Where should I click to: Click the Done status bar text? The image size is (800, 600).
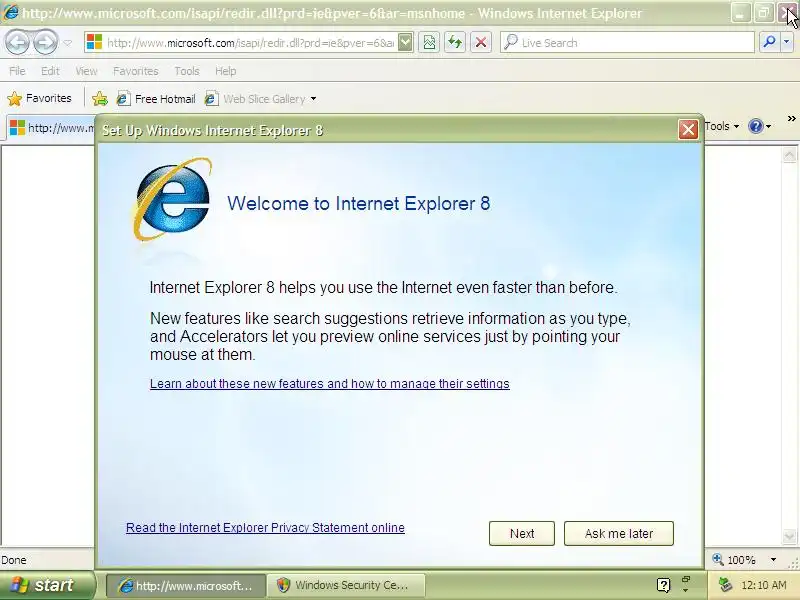[14, 560]
